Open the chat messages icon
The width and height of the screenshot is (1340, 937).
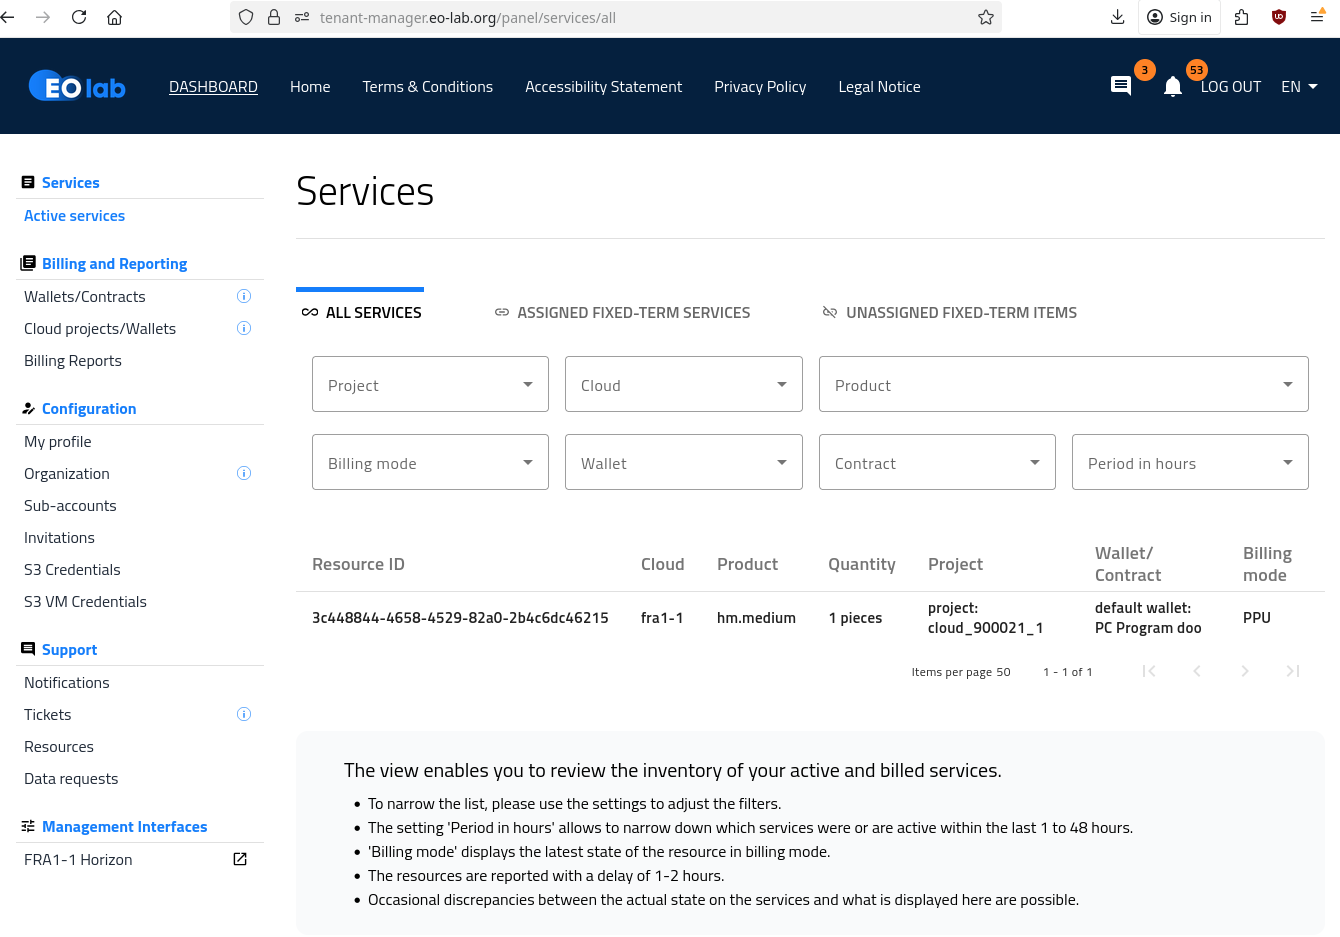[1121, 87]
